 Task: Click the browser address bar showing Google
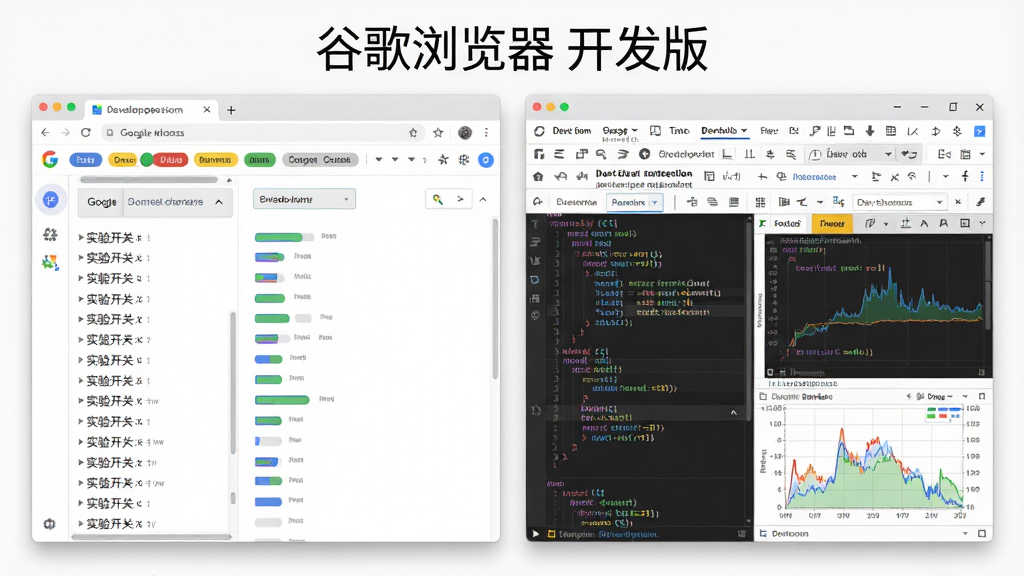pos(261,133)
